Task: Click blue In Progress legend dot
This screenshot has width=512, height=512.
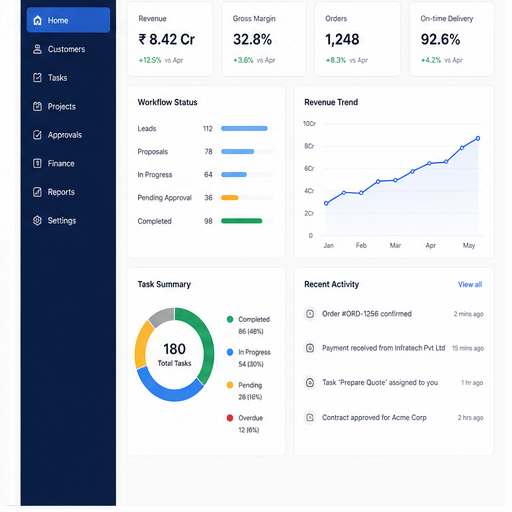Action: [230, 352]
